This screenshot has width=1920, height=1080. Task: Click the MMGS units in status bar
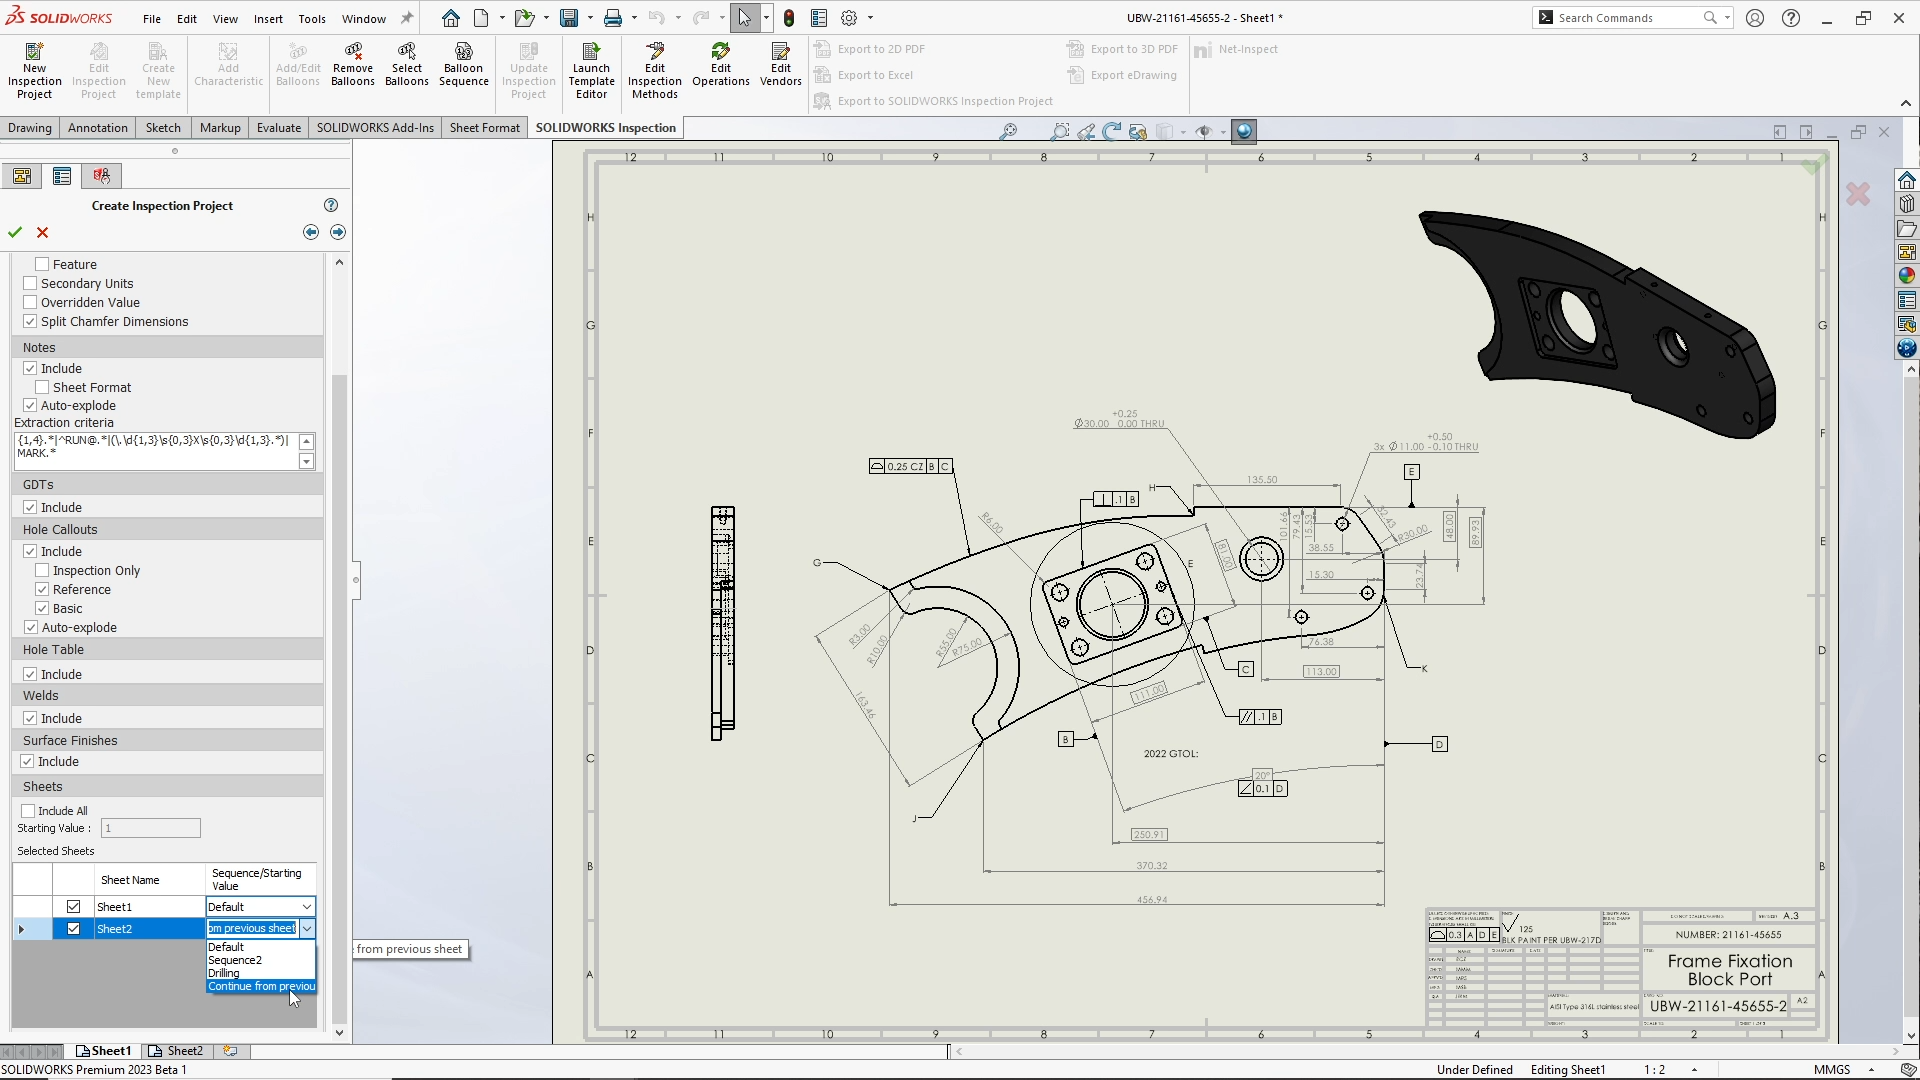[1832, 1069]
